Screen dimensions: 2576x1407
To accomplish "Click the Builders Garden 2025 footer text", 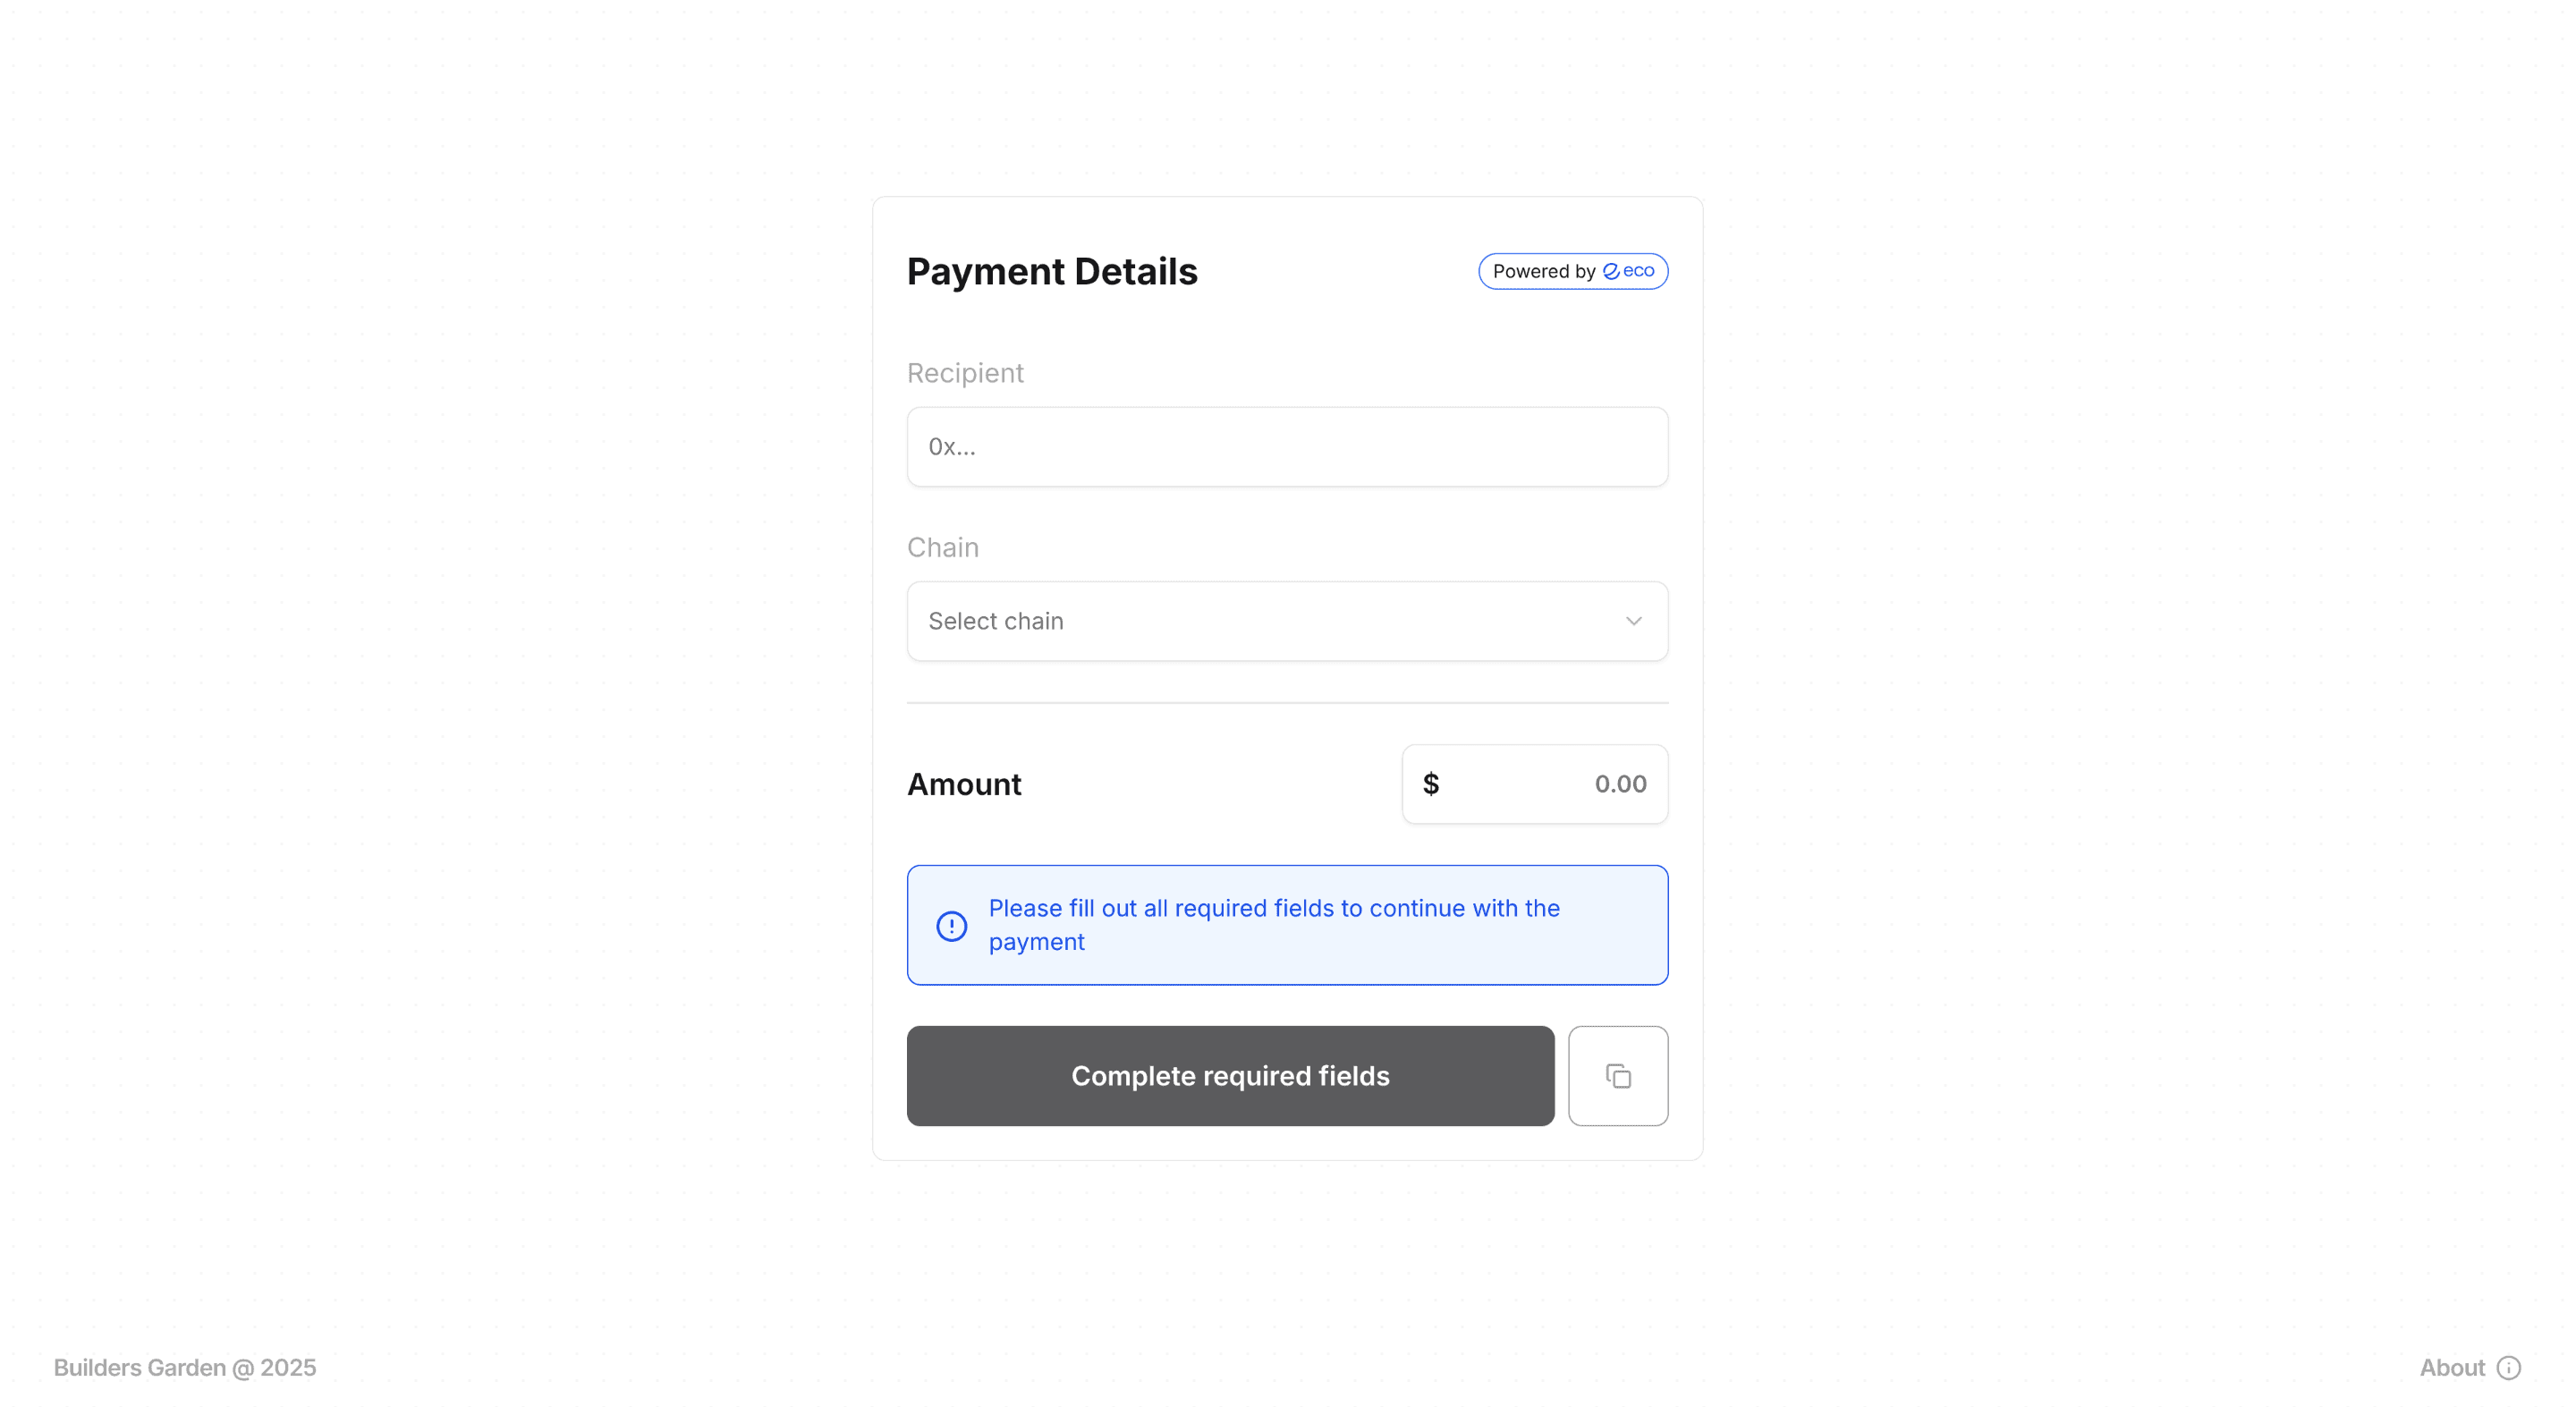I will [x=185, y=1367].
